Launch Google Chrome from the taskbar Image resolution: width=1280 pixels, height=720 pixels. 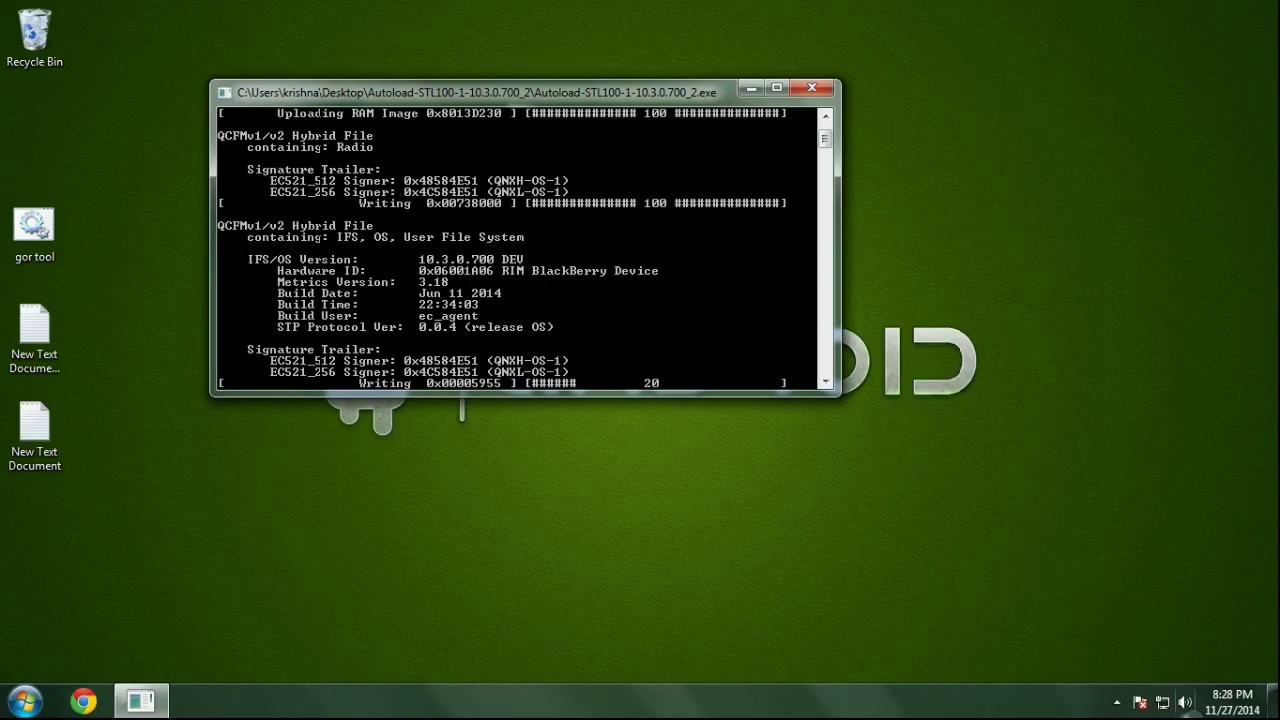pyautogui.click(x=84, y=701)
